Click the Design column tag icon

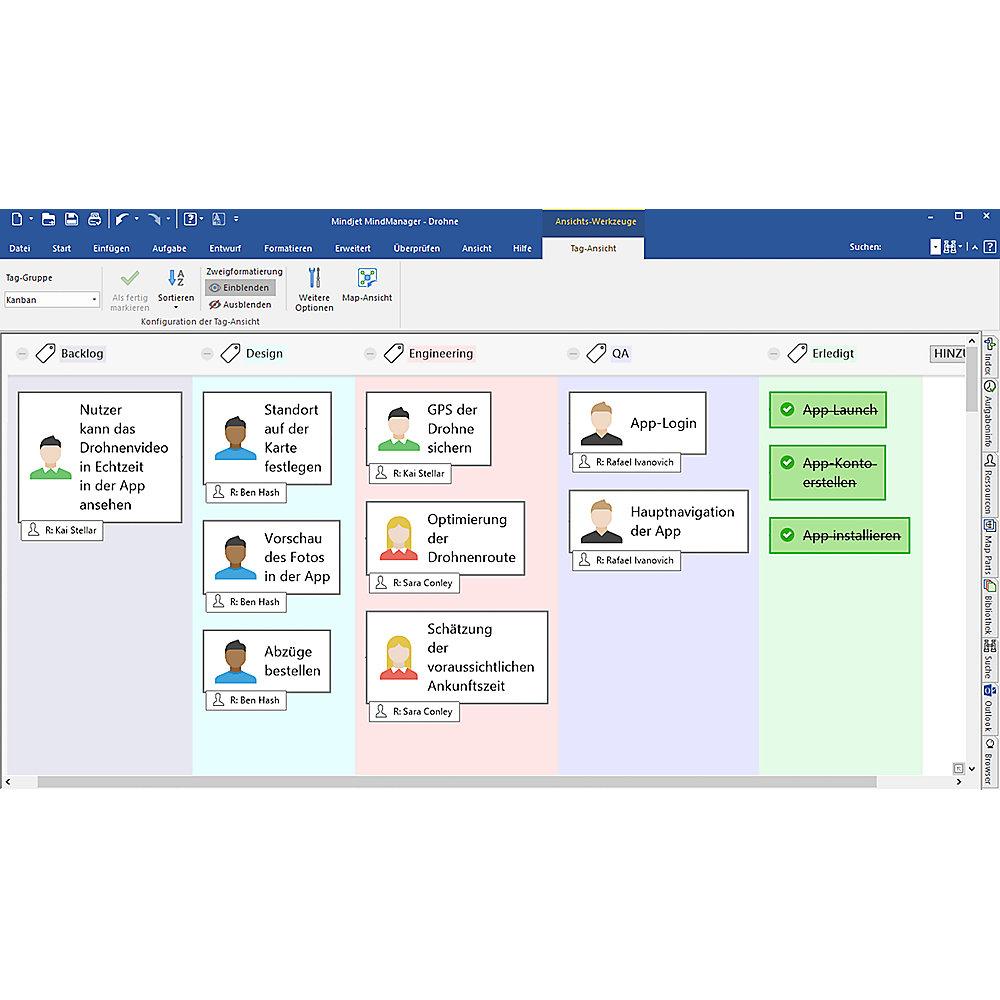pyautogui.click(x=230, y=353)
